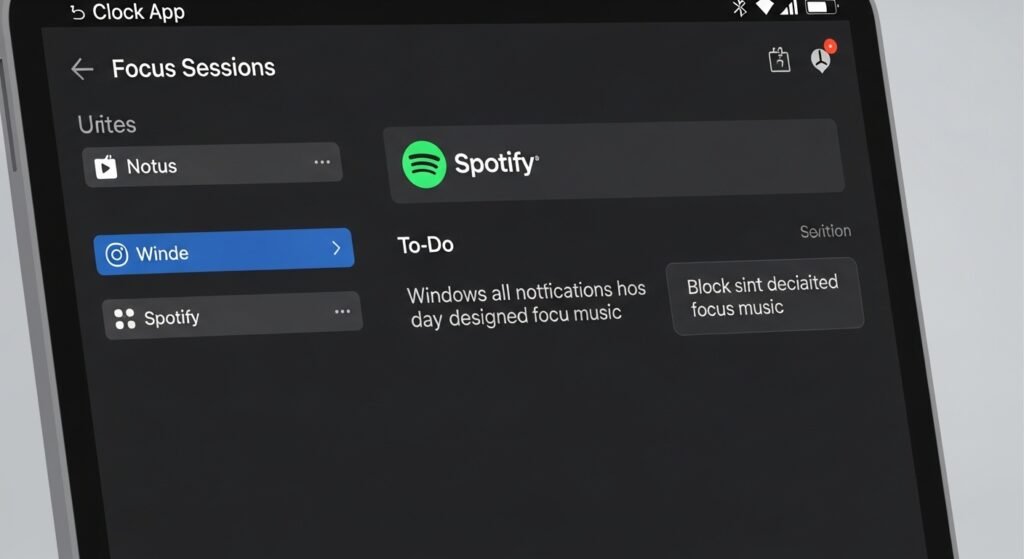Screen dimensions: 1024x559
Task: Click the battery indicator
Action: click(x=822, y=8)
